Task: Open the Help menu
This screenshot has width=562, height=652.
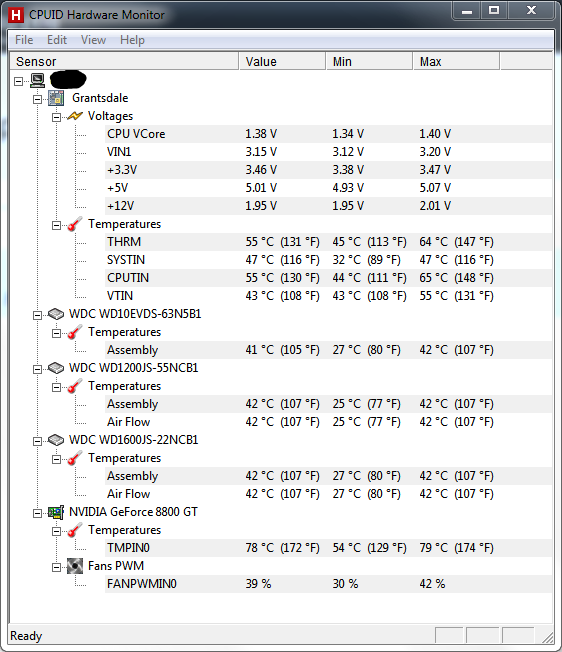Action: [132, 40]
